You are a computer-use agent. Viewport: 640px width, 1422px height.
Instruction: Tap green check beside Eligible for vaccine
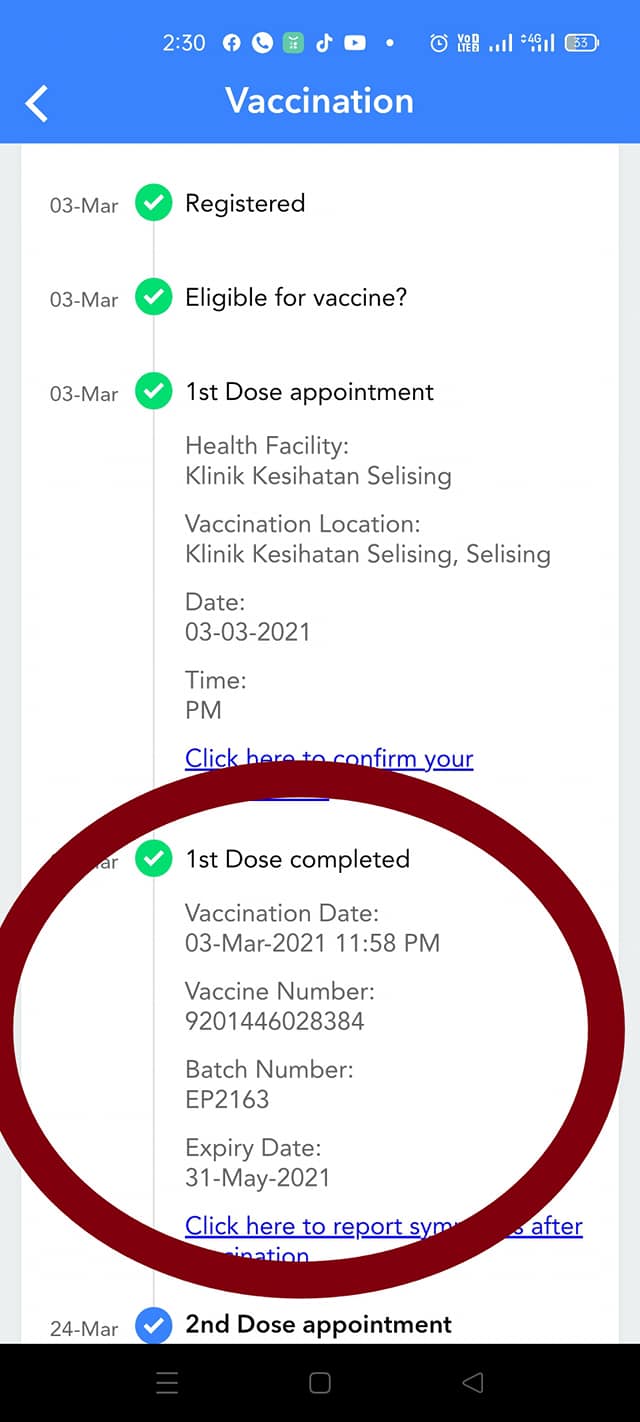point(153,297)
